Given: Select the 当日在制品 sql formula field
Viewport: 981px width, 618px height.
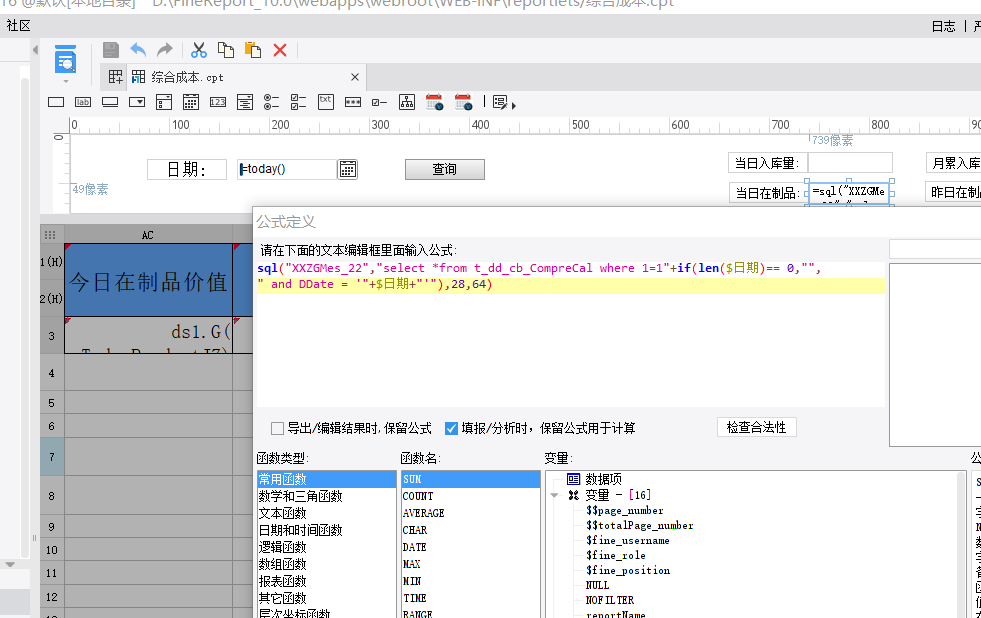Looking at the screenshot, I should (849, 193).
